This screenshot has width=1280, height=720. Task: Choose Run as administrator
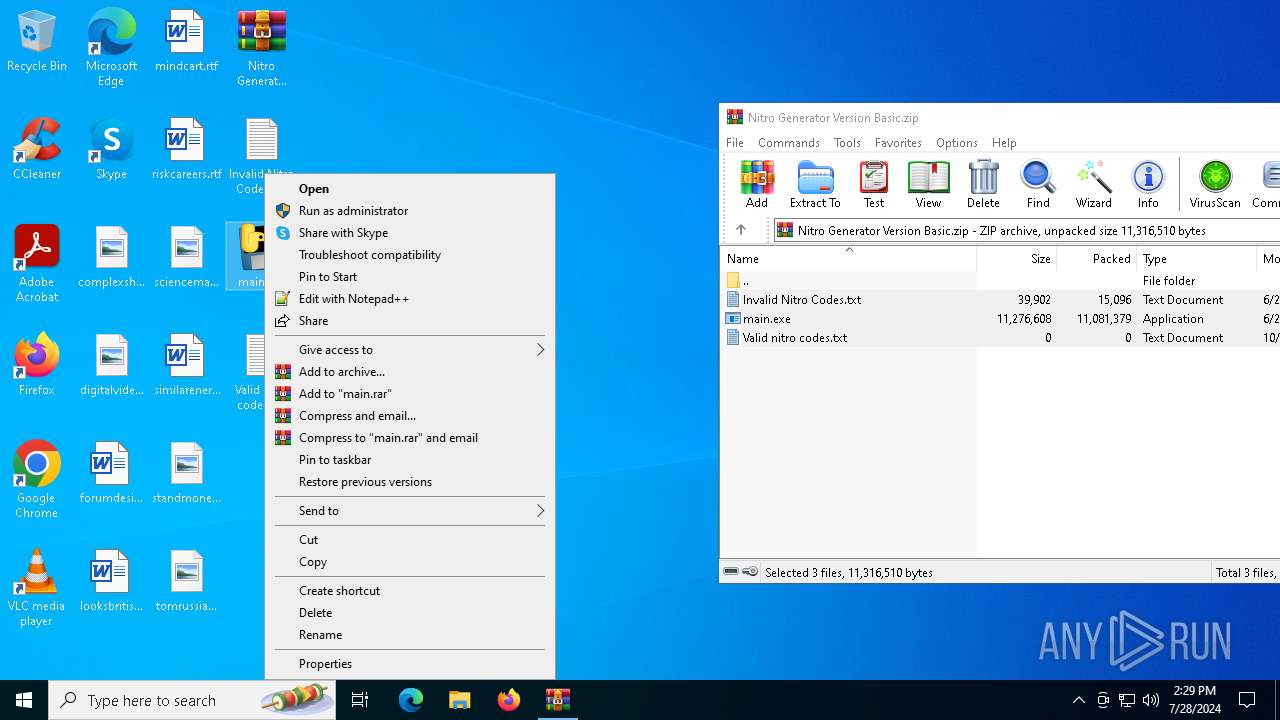tap(410, 211)
